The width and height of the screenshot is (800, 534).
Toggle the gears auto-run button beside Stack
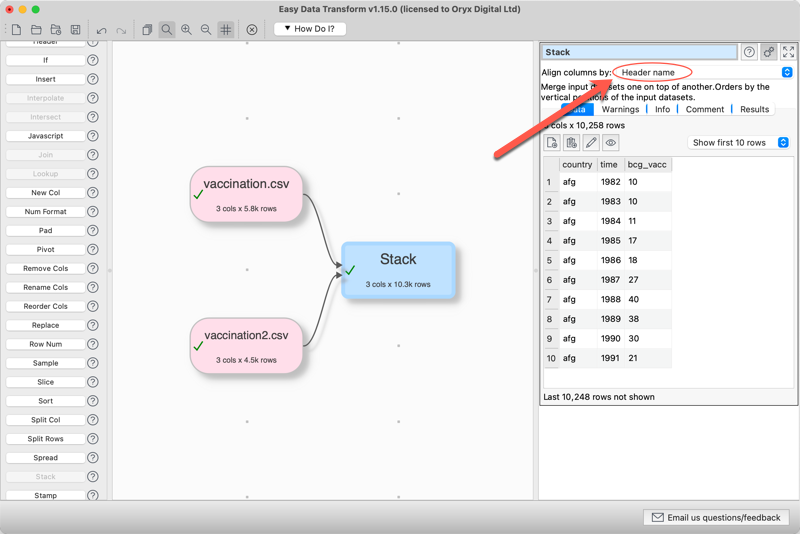click(769, 52)
